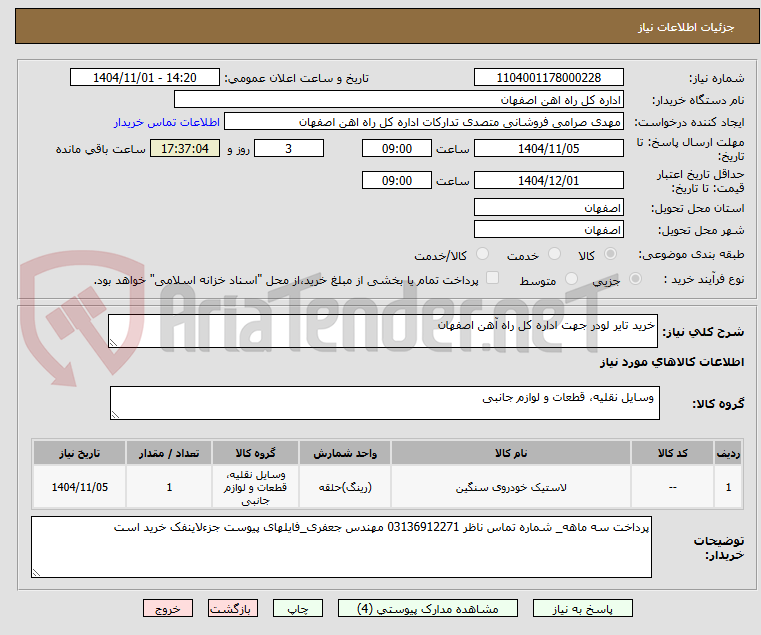761x635 pixels.
Task: Select the خدمت radio button
Action: click(554, 254)
